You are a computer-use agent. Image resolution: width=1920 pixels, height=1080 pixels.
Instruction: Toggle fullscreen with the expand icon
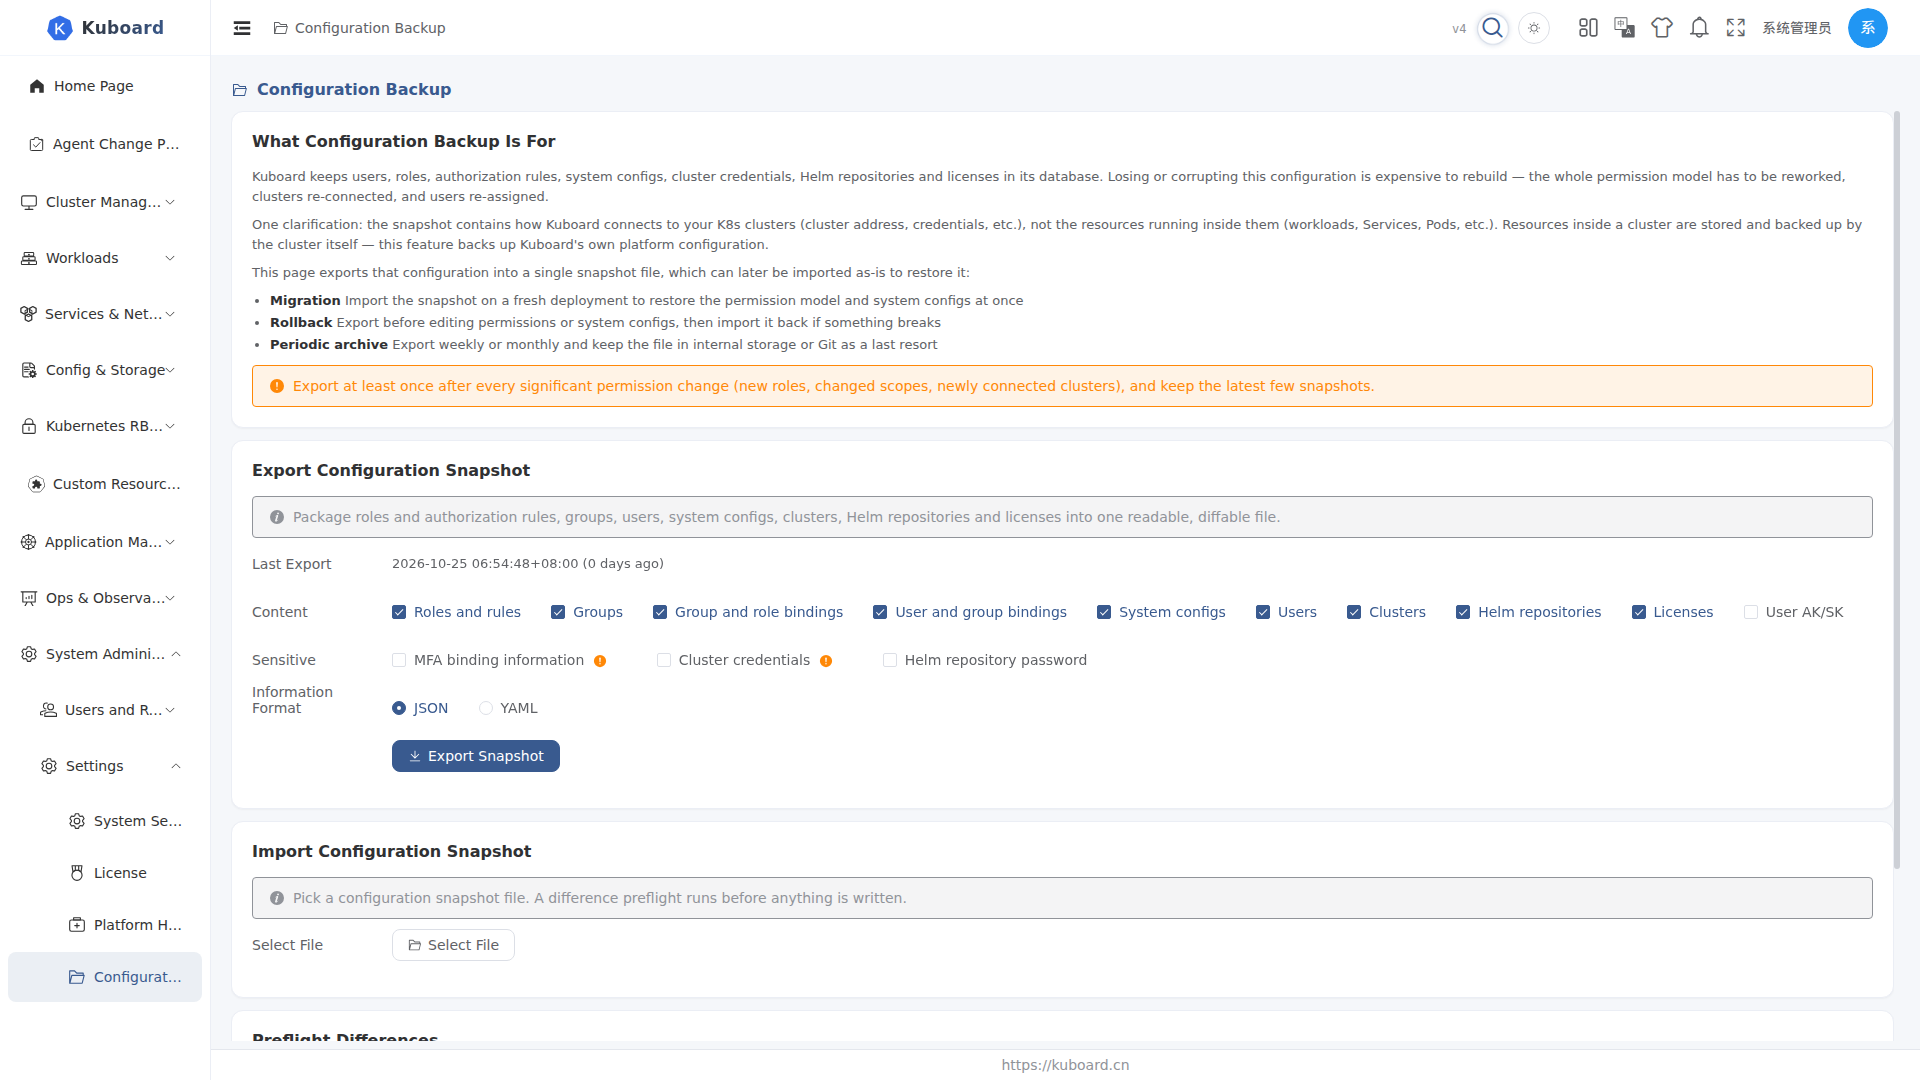[1736, 28]
